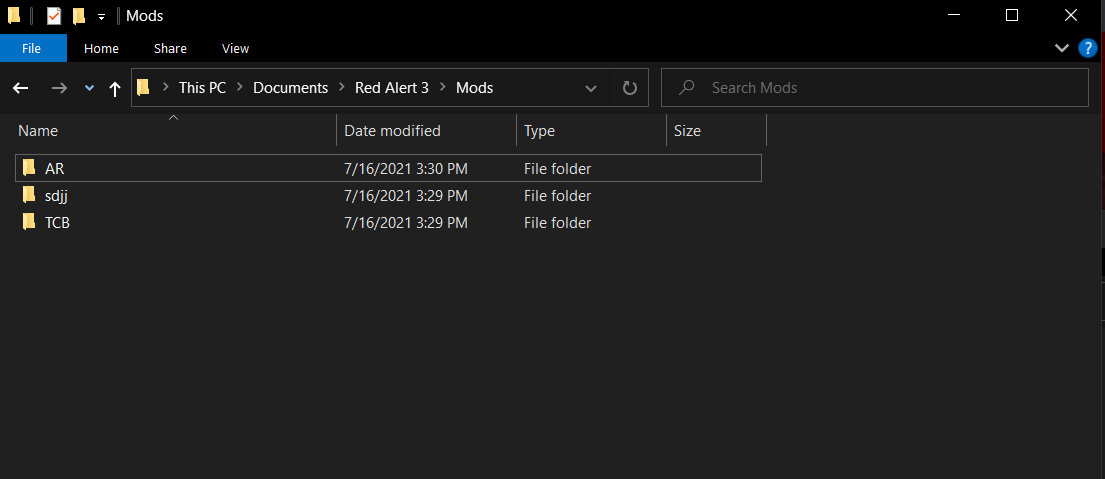
Task: Open Customize Quick Access Toolbar dropdown
Action: [101, 17]
